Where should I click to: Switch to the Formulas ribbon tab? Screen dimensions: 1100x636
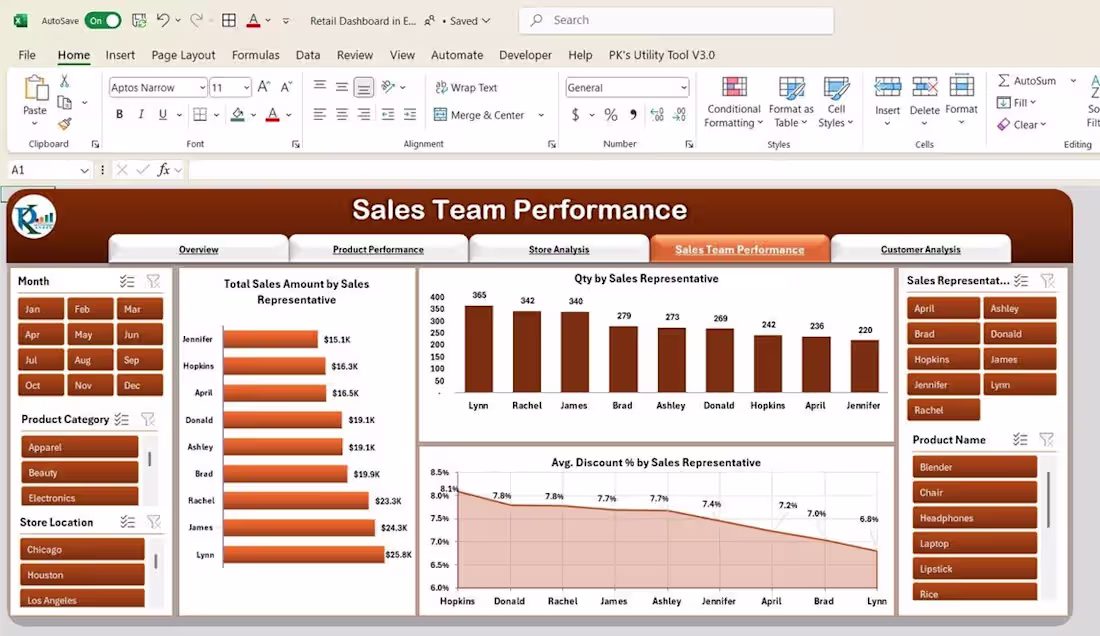click(256, 55)
